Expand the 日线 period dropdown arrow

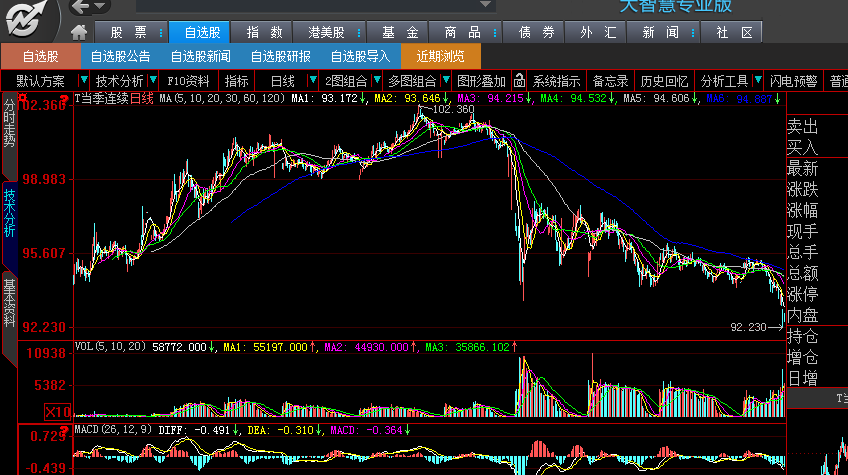(312, 81)
